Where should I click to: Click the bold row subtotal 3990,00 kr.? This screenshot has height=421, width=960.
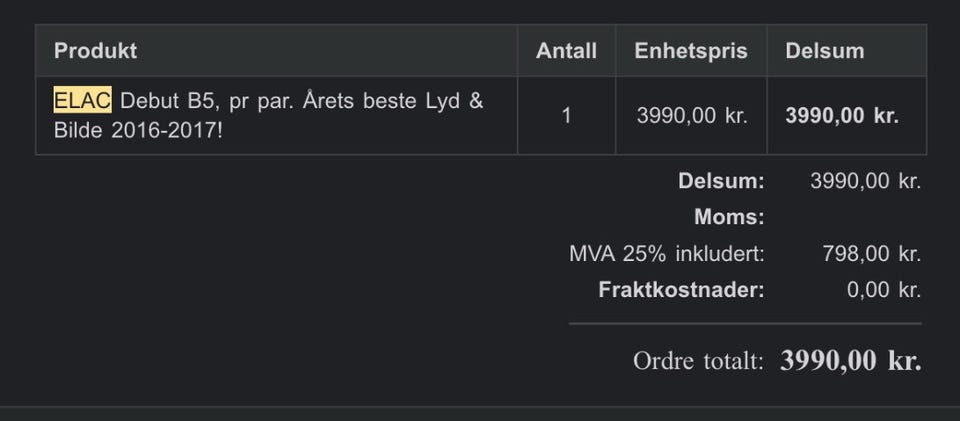[x=842, y=116]
